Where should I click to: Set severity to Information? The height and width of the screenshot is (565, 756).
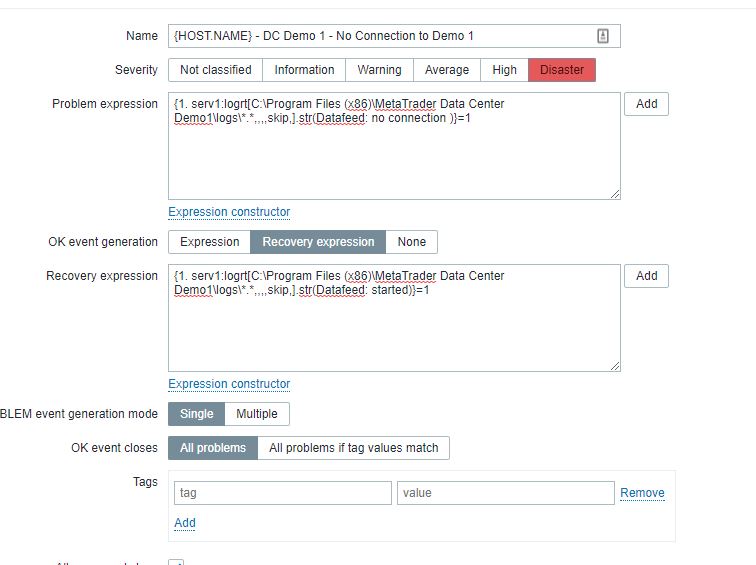click(x=304, y=70)
